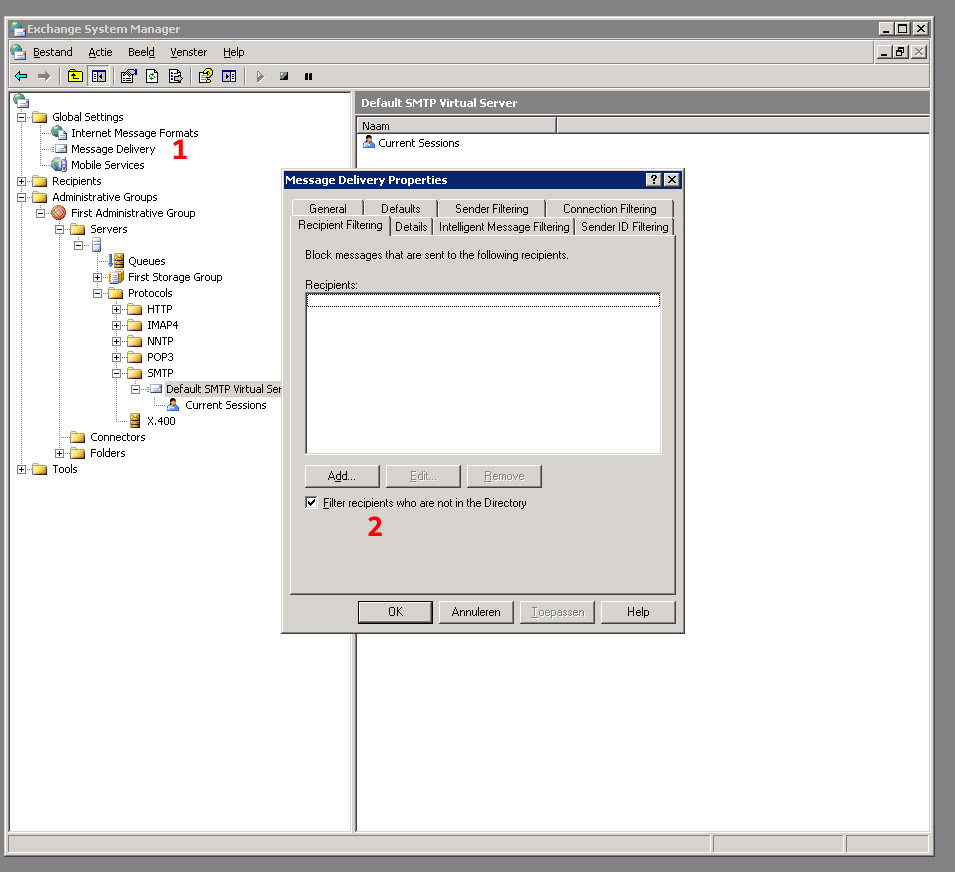This screenshot has height=872, width=955.
Task: Click the Show/Hide action pane icon
Action: pyautogui.click(x=229, y=76)
